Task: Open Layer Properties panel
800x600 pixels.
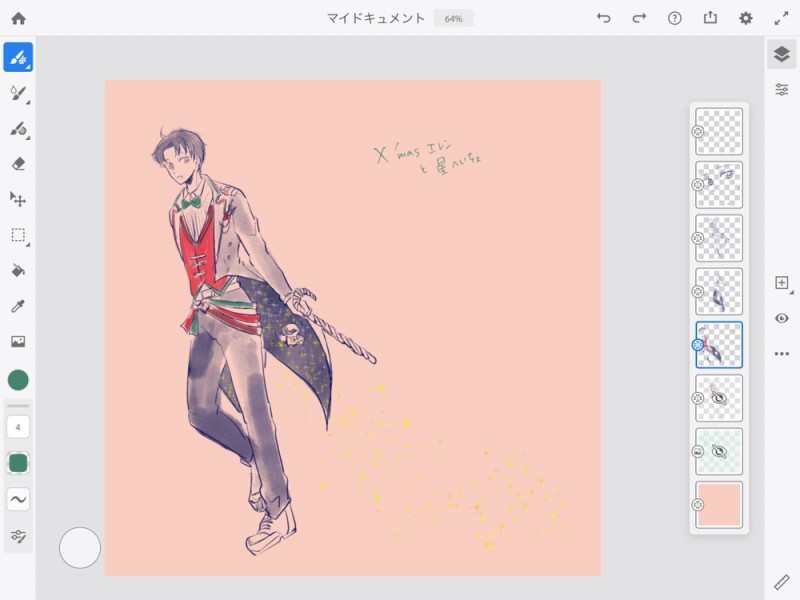Action: pyautogui.click(x=782, y=90)
